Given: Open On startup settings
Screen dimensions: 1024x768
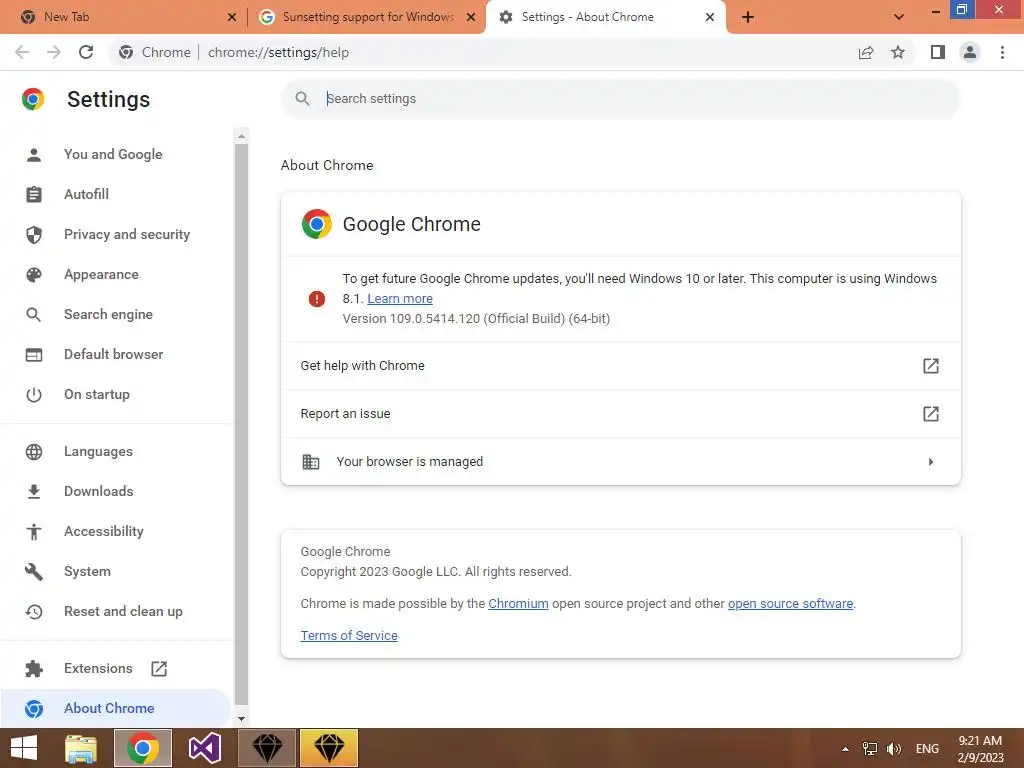Looking at the screenshot, I should 97,394.
